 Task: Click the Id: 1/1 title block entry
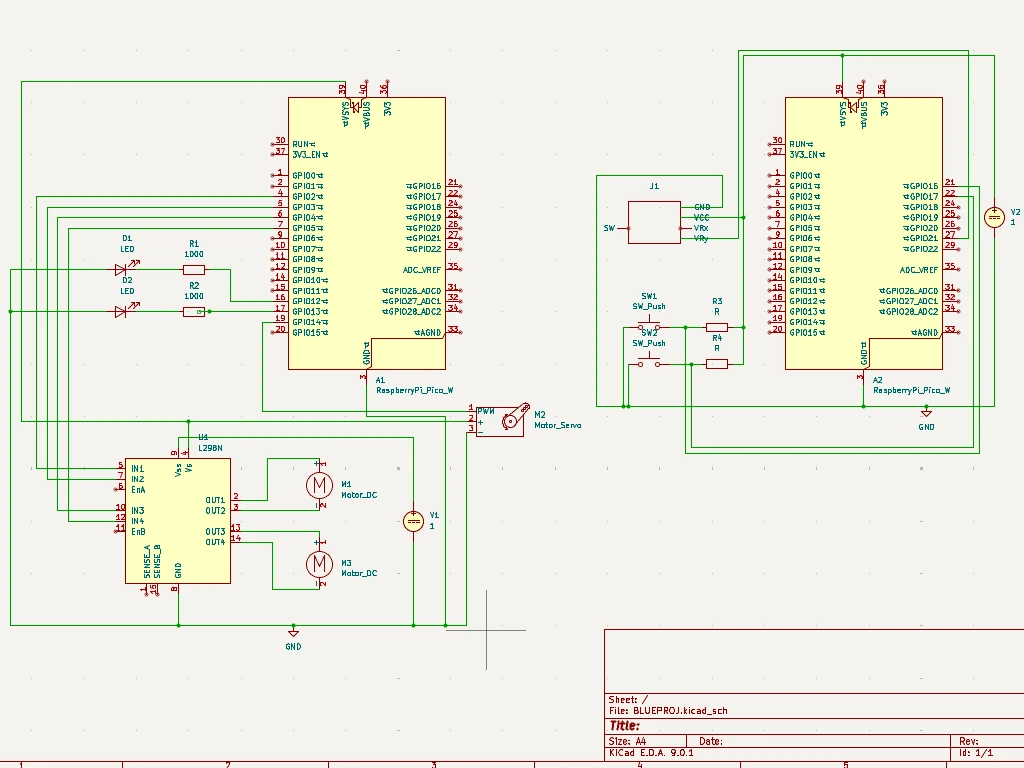coord(976,752)
